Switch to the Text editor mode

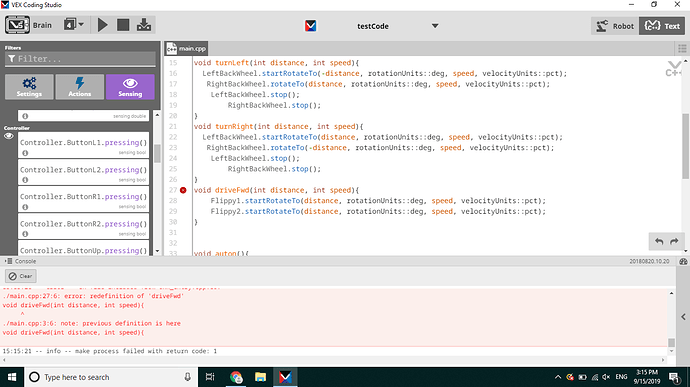click(662, 26)
